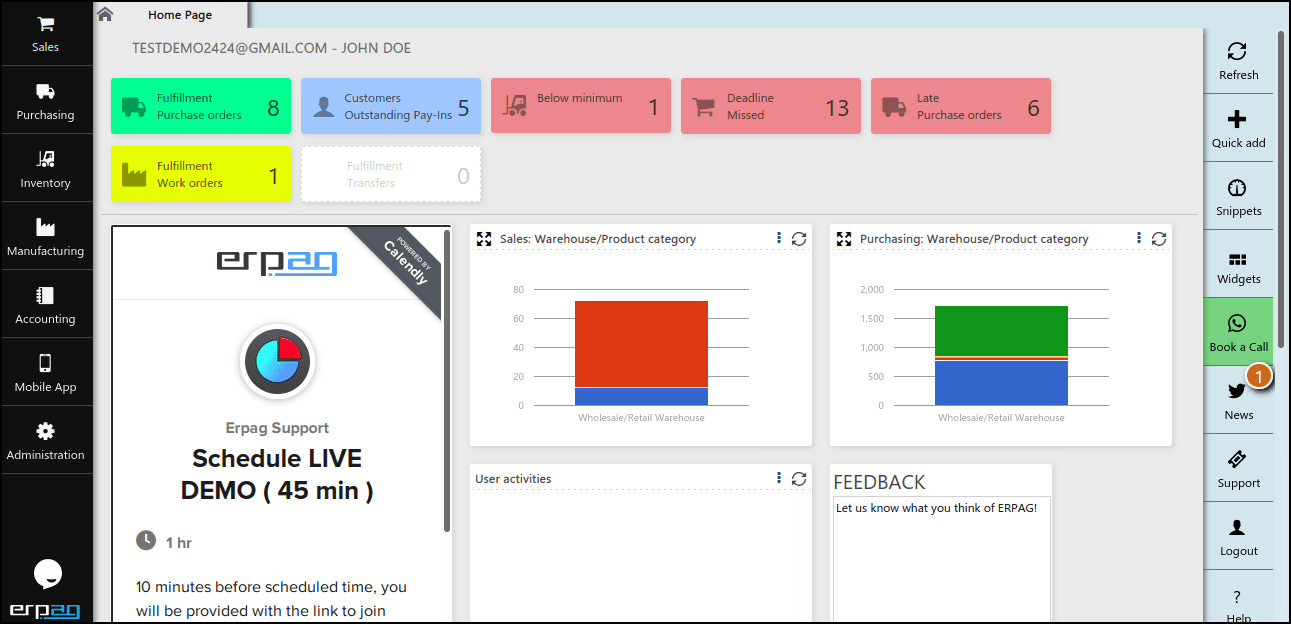The height and width of the screenshot is (624, 1291).
Task: Open the Late Purchase orders tile
Action: 961,106
